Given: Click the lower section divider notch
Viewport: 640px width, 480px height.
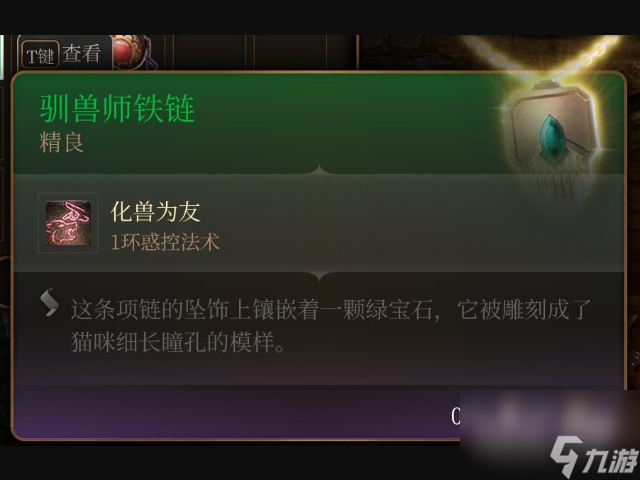Looking at the screenshot, I should coord(320,276).
